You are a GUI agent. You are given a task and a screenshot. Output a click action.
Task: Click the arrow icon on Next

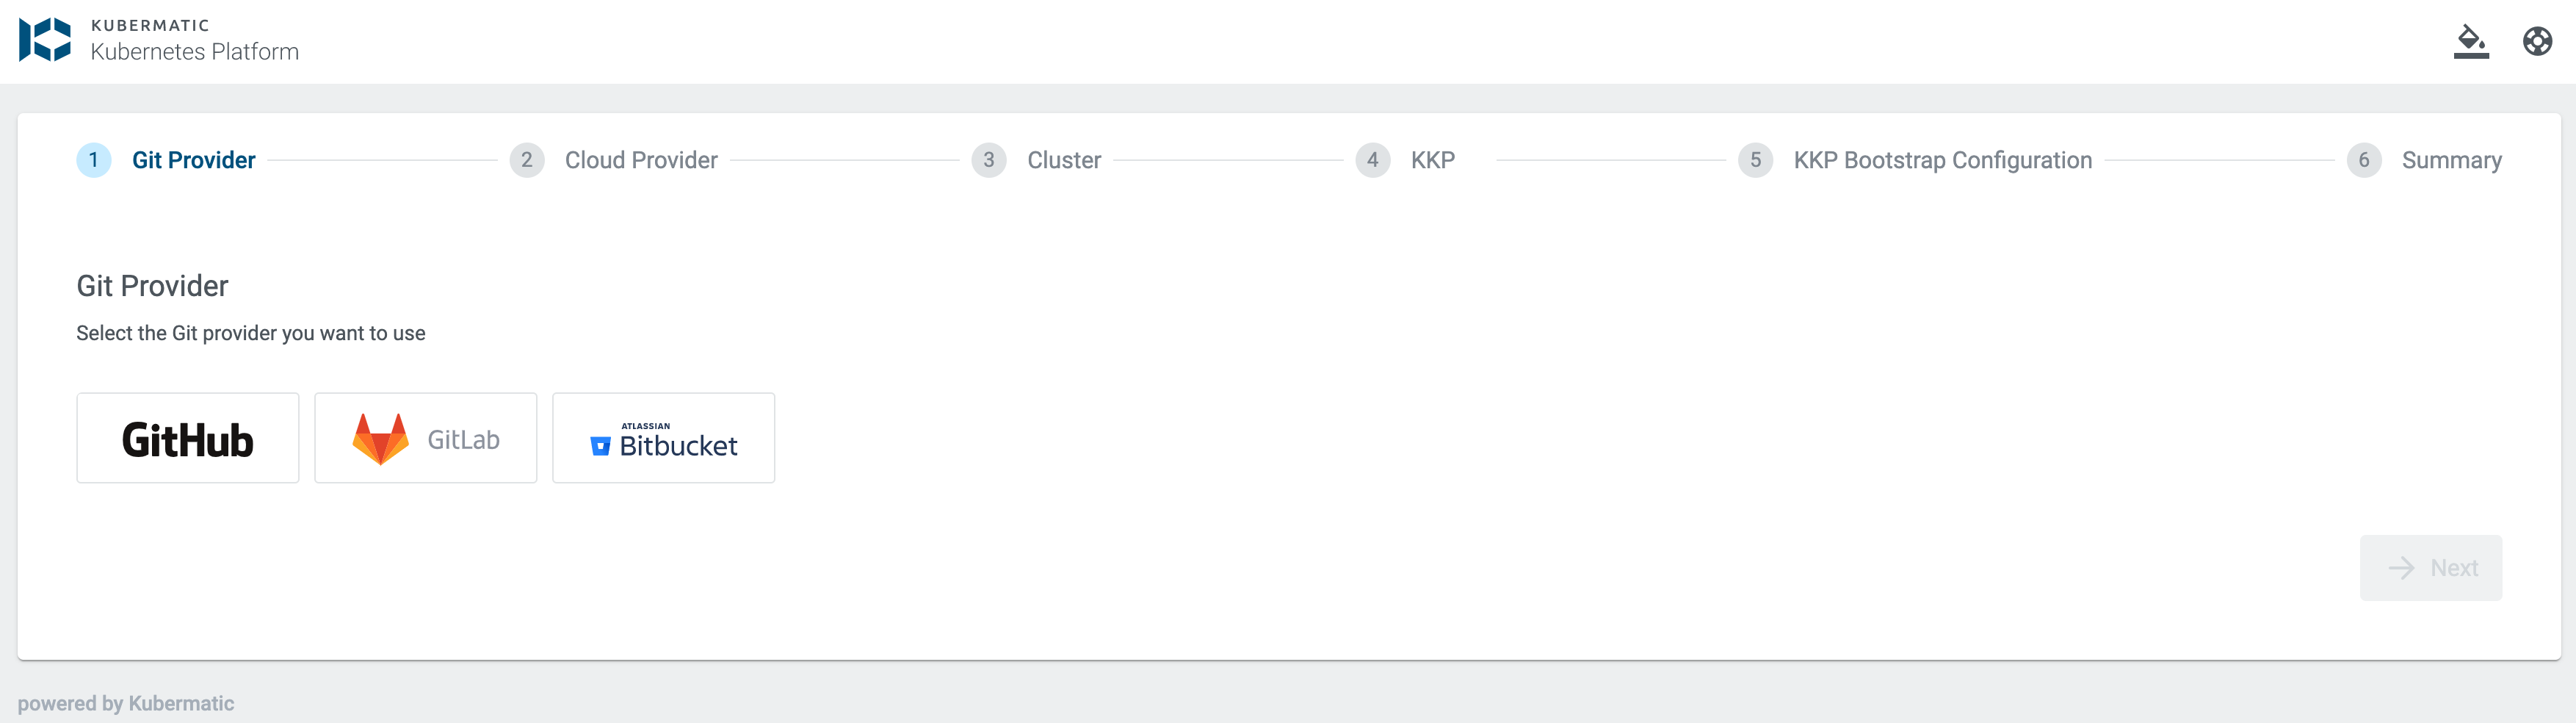click(2401, 568)
